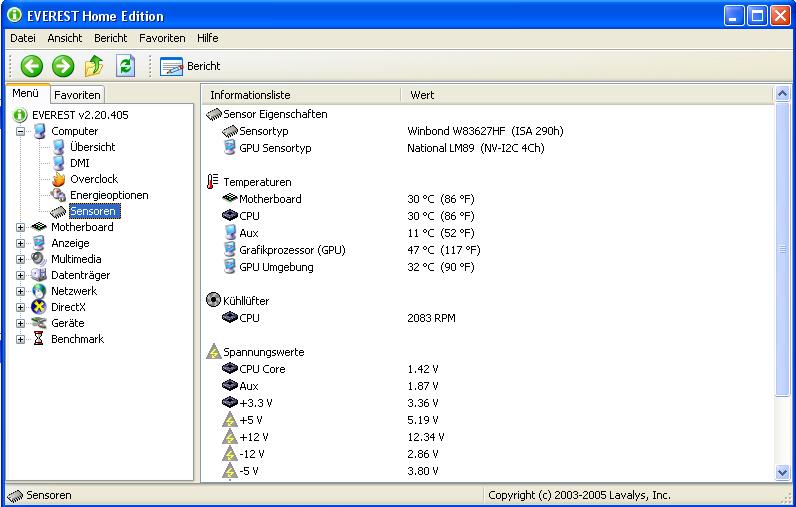Sort by the Wert column header
This screenshot has height=507, width=796.
585,95
